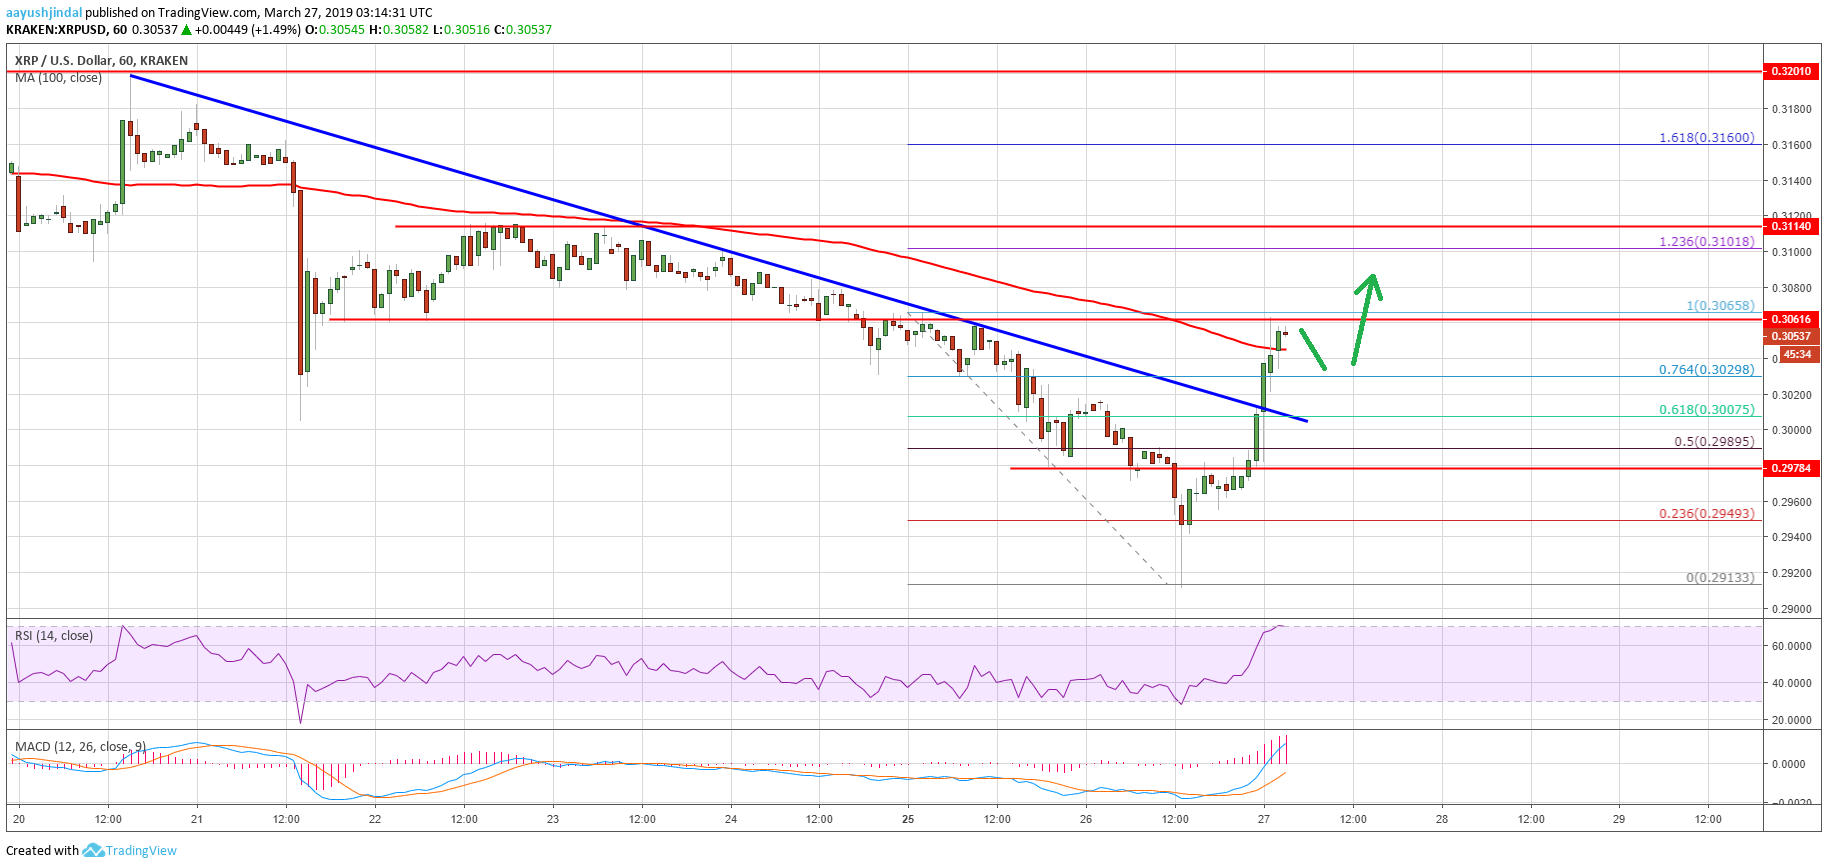Click the large green upward arrow drawing
Screen dimensions: 1828x868
(x=1366, y=318)
